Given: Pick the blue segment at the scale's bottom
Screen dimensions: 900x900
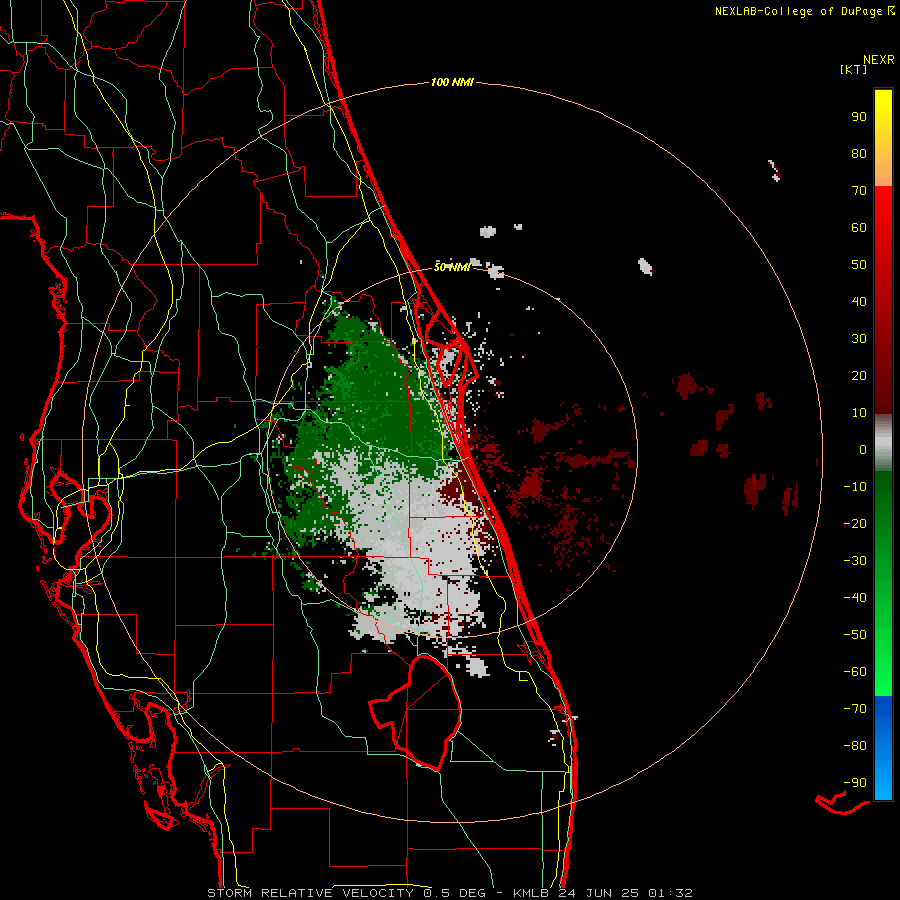Looking at the screenshot, I should (x=883, y=748).
